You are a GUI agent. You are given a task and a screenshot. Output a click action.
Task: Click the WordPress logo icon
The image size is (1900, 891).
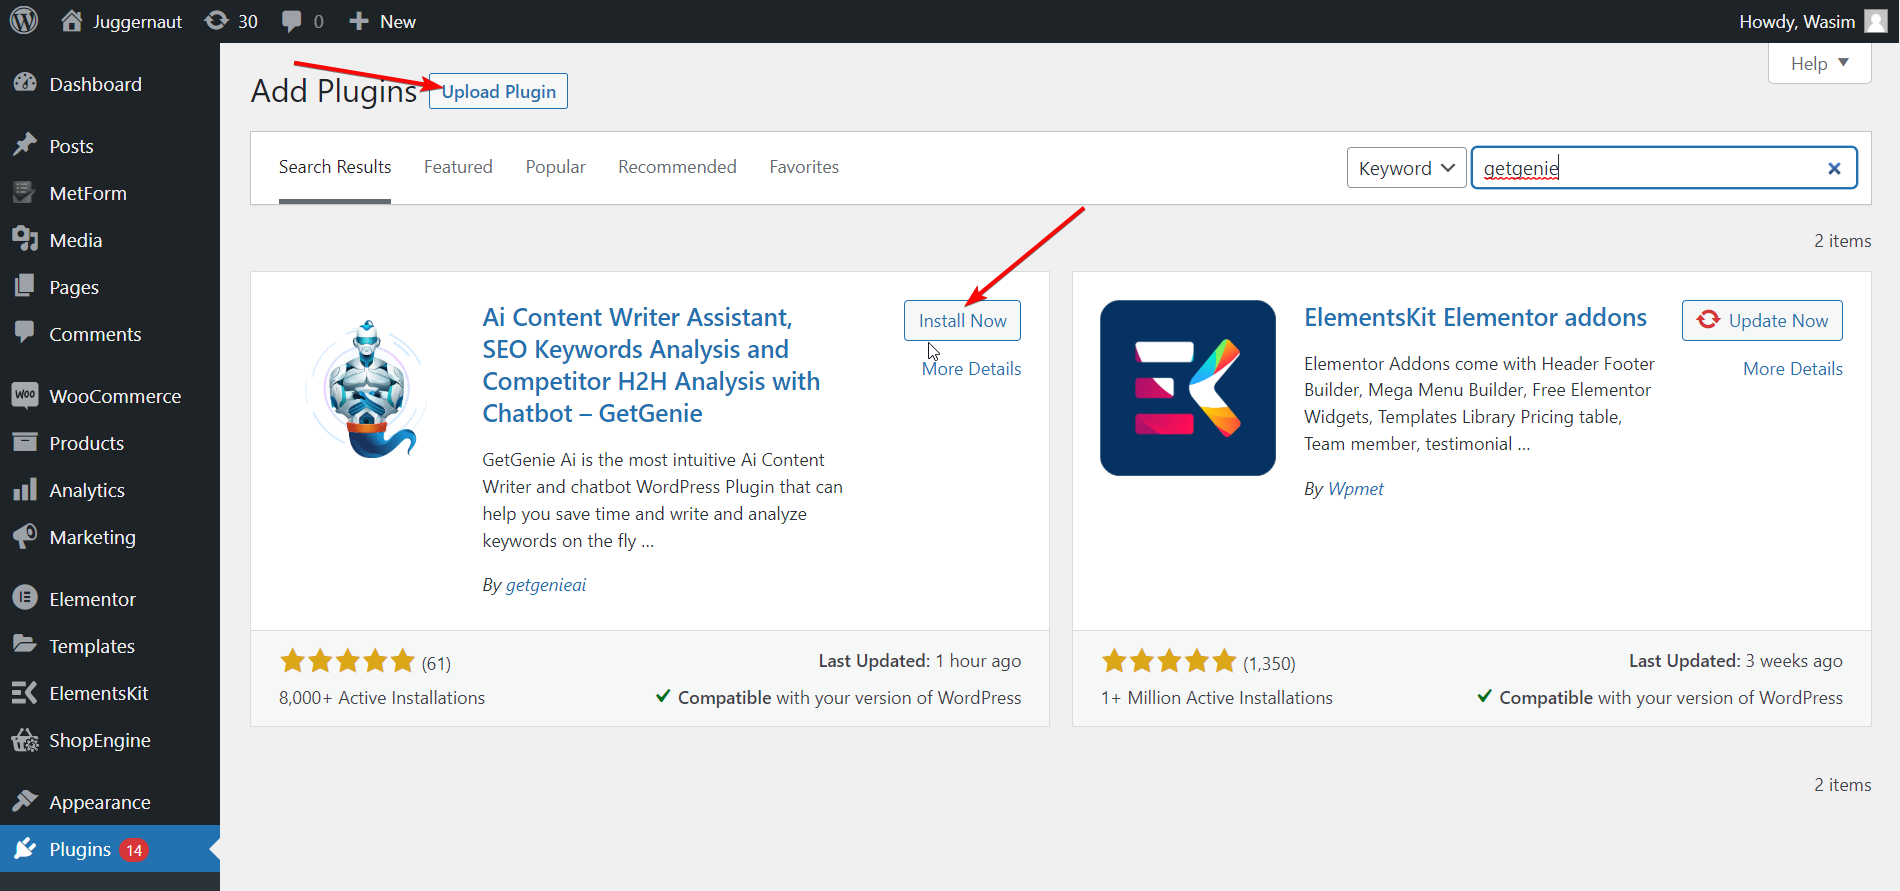click(x=24, y=21)
